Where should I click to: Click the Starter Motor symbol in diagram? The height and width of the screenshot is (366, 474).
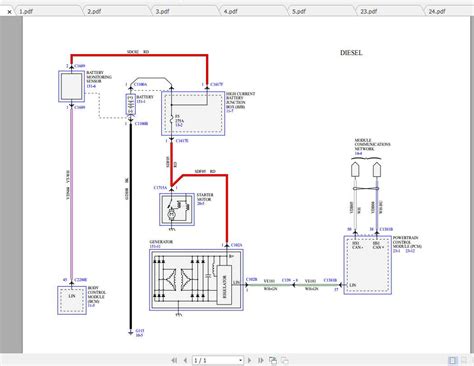coord(177,209)
